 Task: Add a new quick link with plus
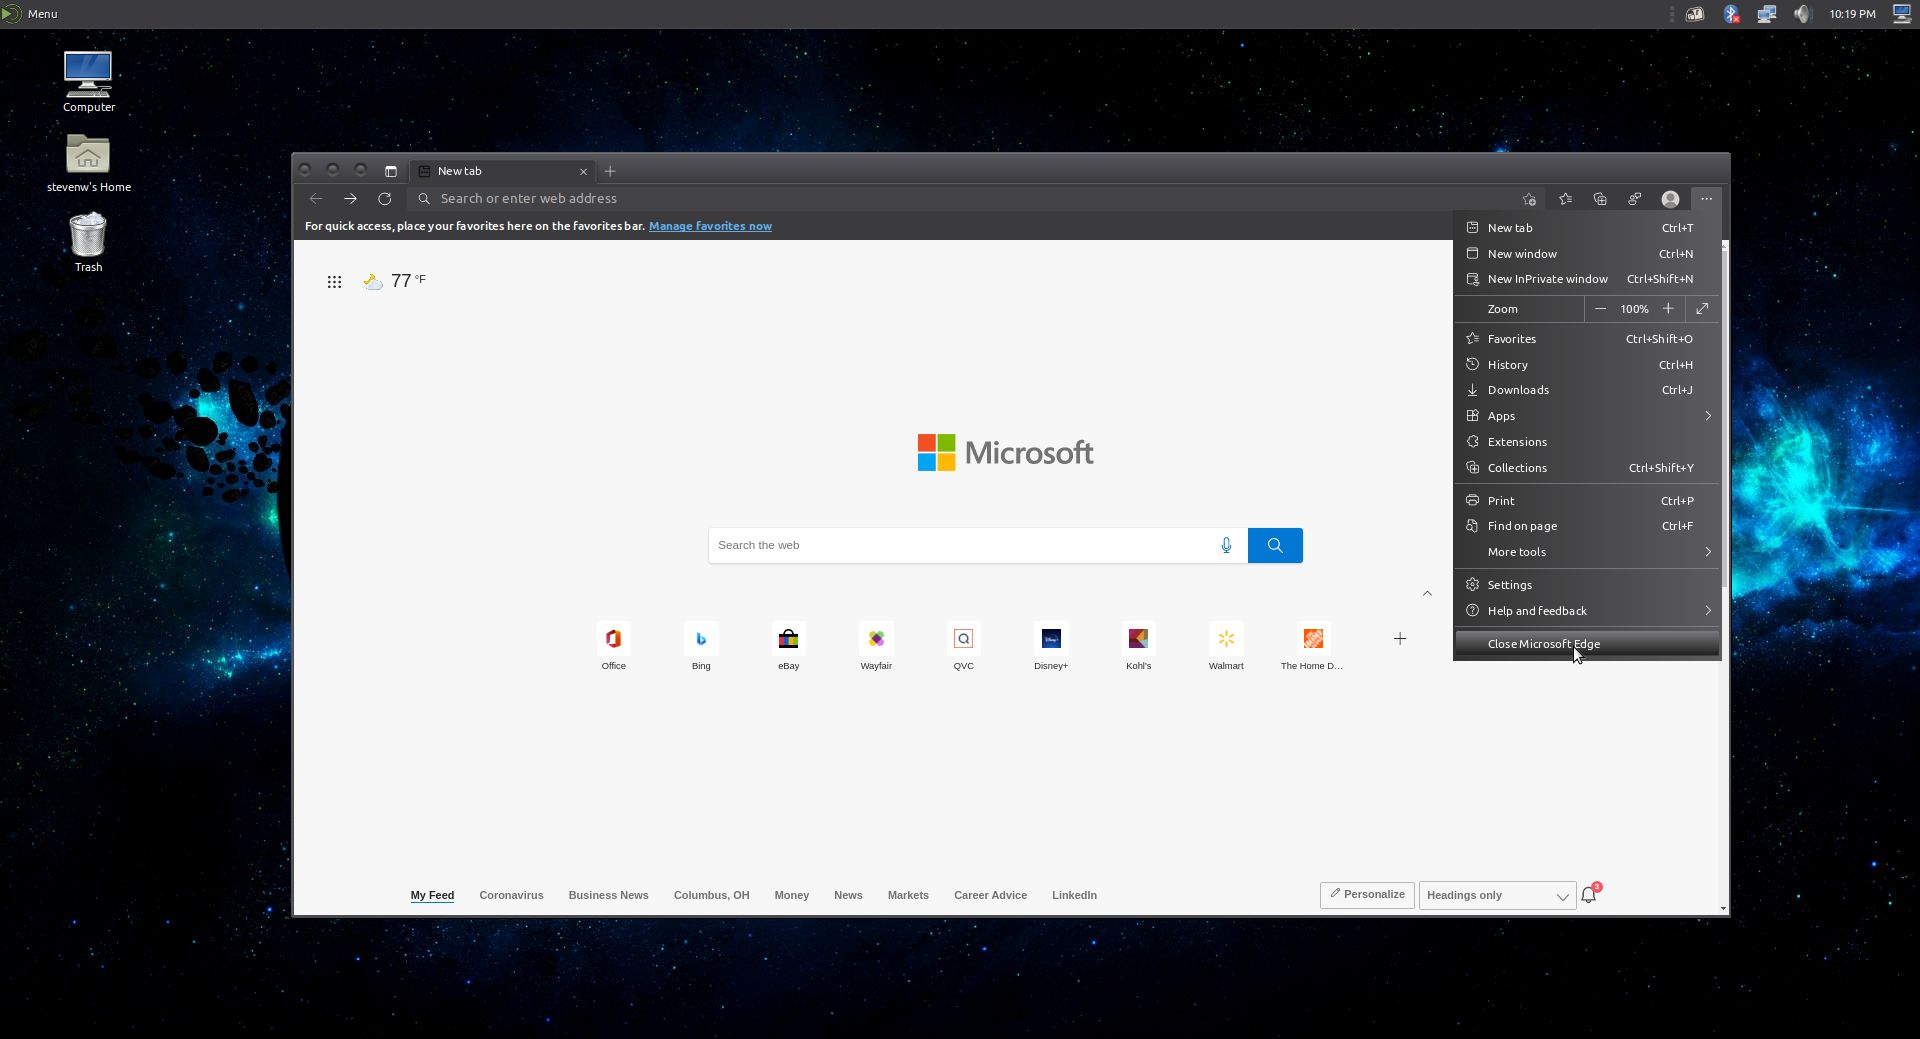tap(1400, 639)
